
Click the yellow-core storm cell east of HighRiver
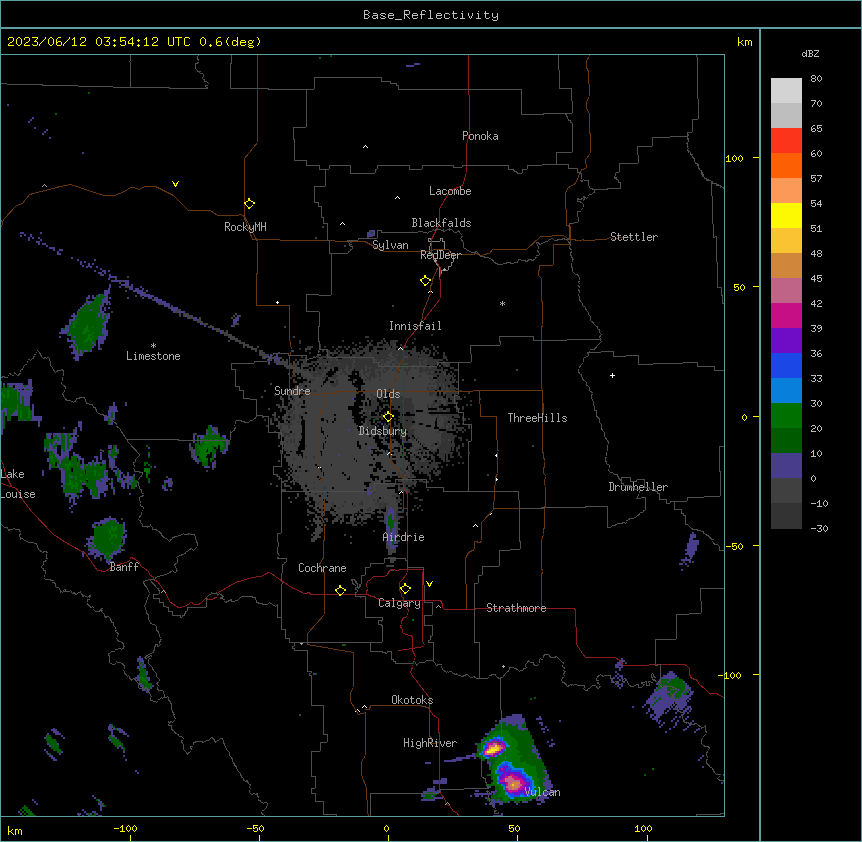[x=493, y=748]
